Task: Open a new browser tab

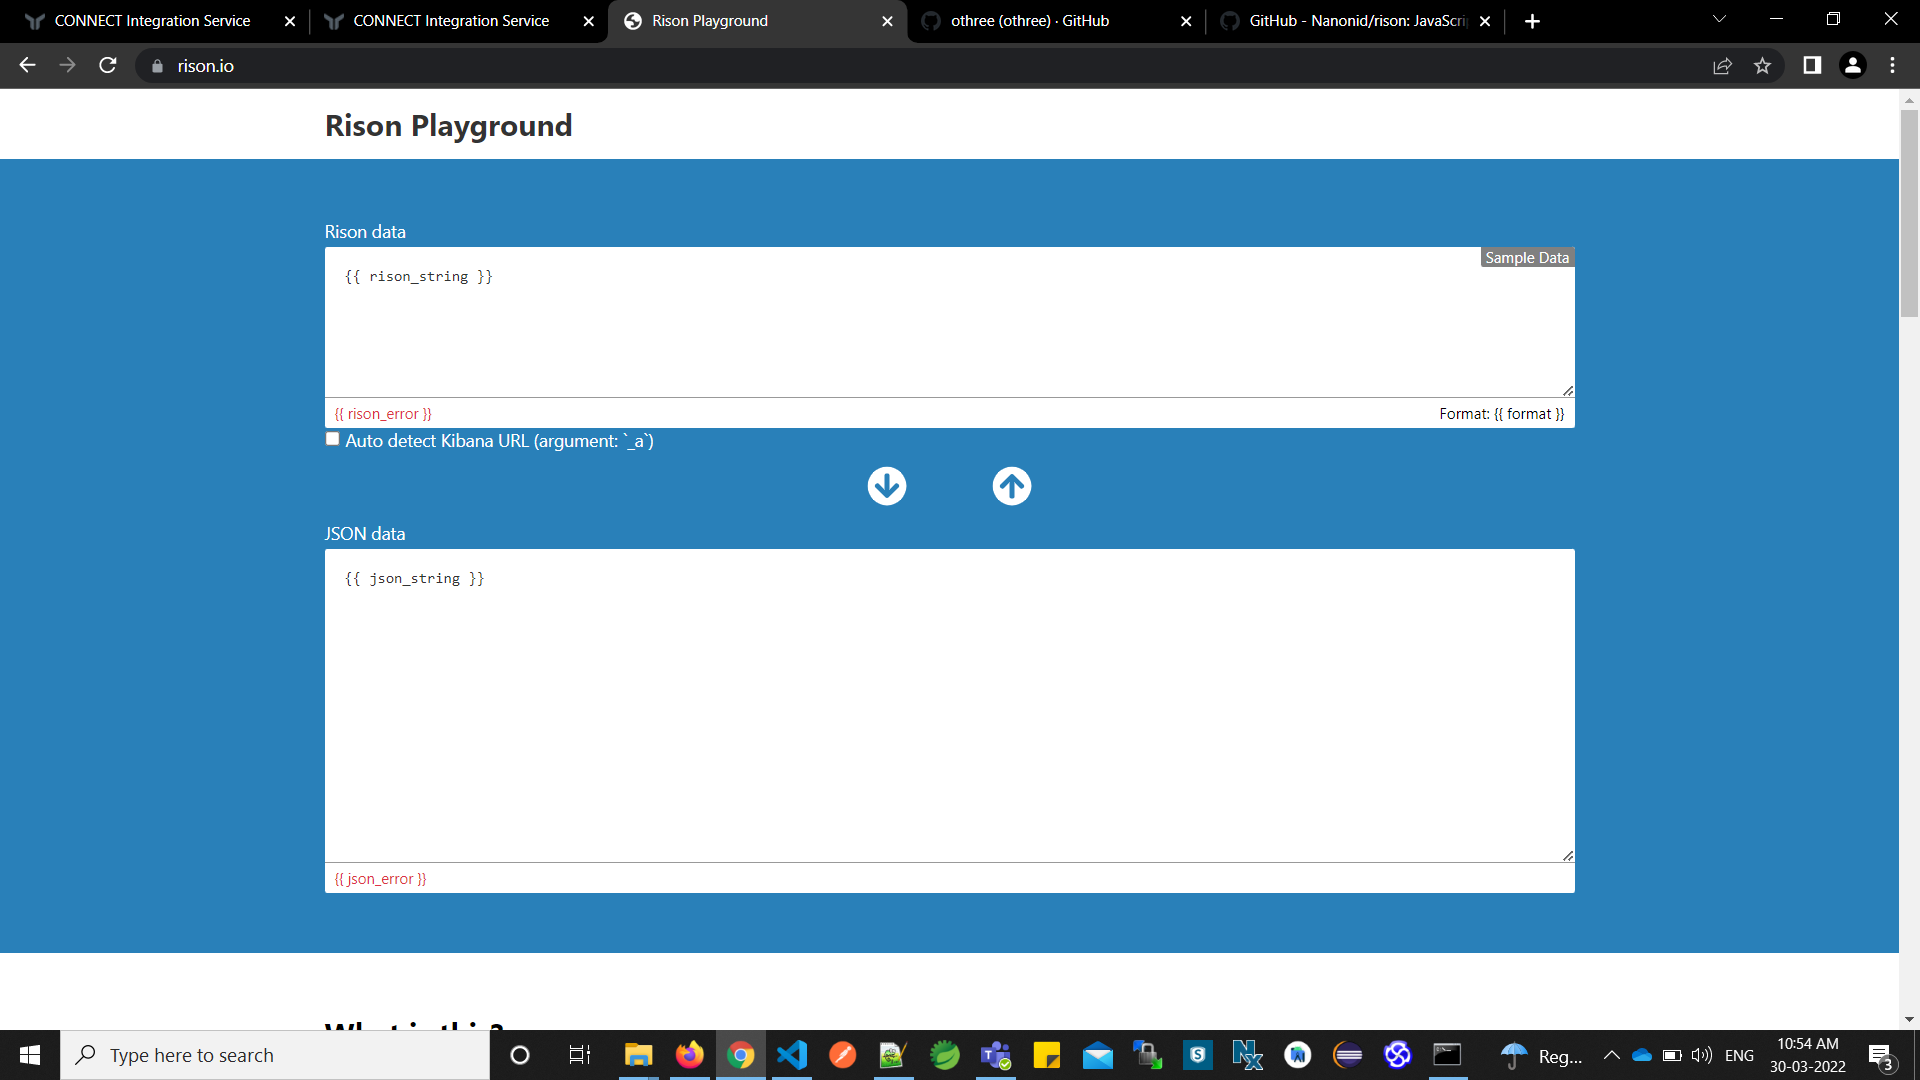Action: (x=1532, y=21)
